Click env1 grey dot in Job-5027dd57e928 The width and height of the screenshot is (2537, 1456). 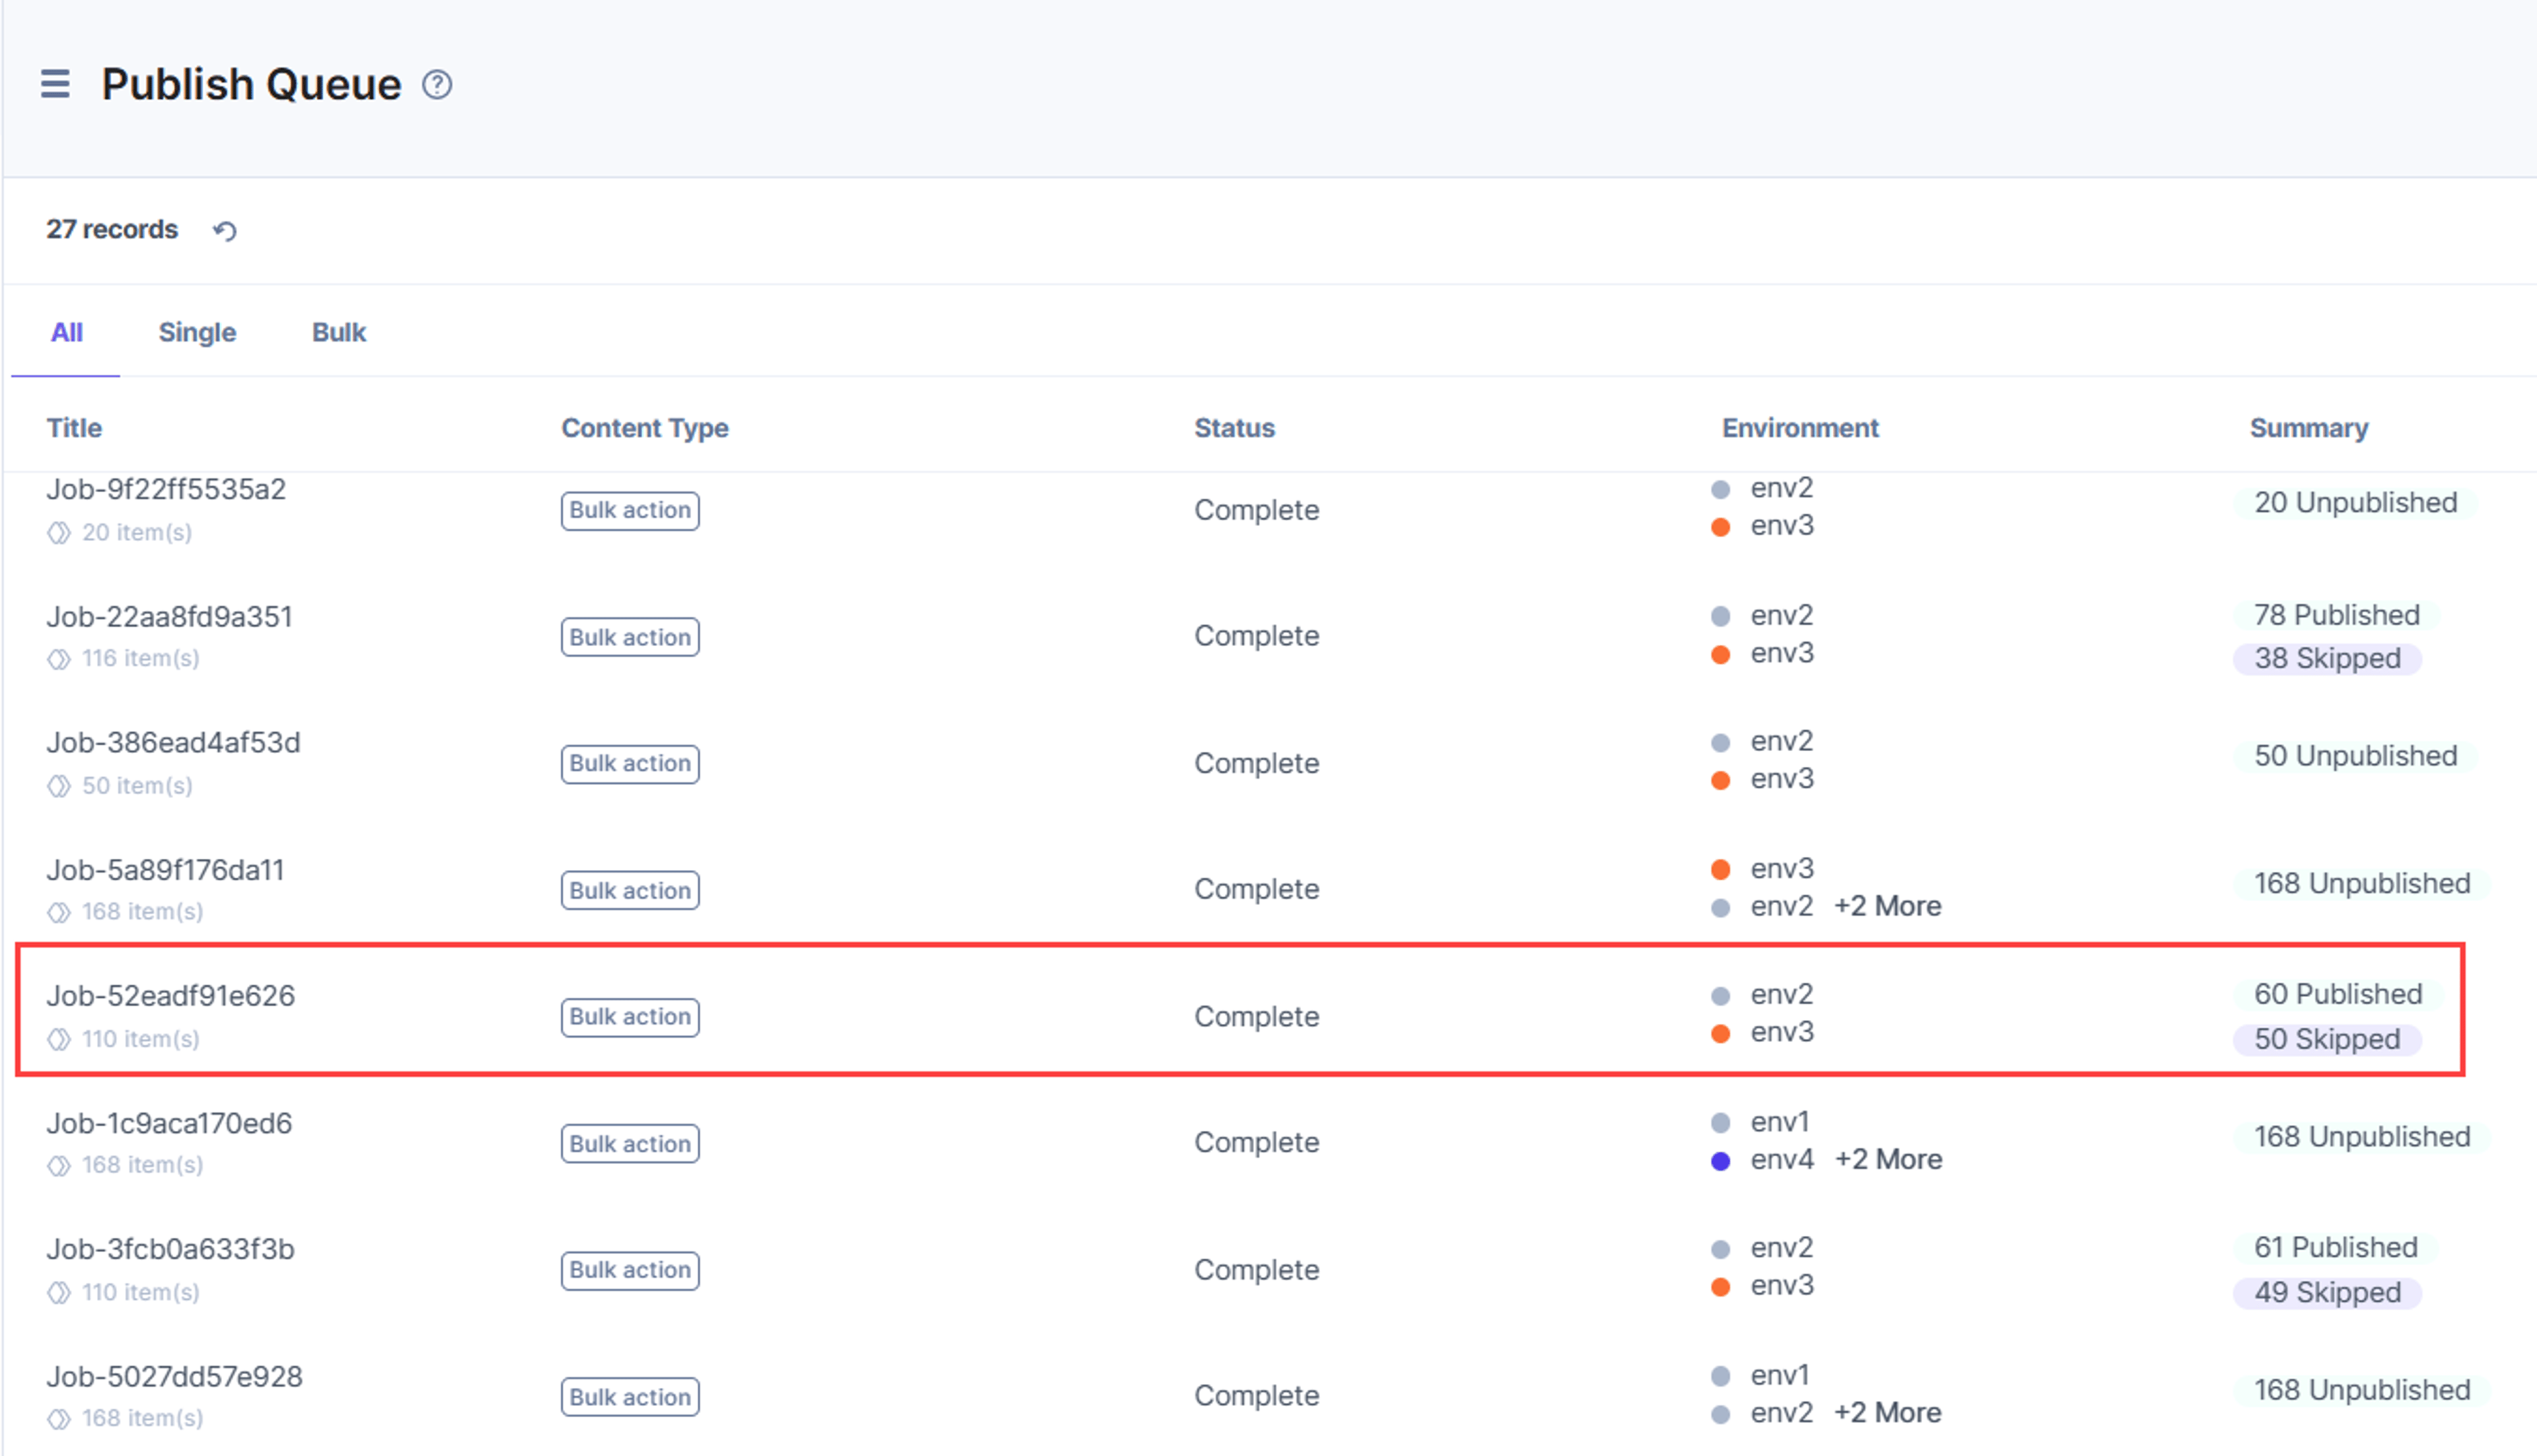tap(1720, 1377)
